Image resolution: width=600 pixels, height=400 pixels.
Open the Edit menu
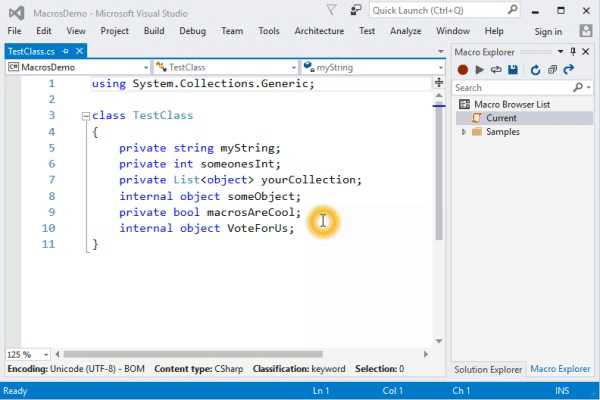point(44,31)
